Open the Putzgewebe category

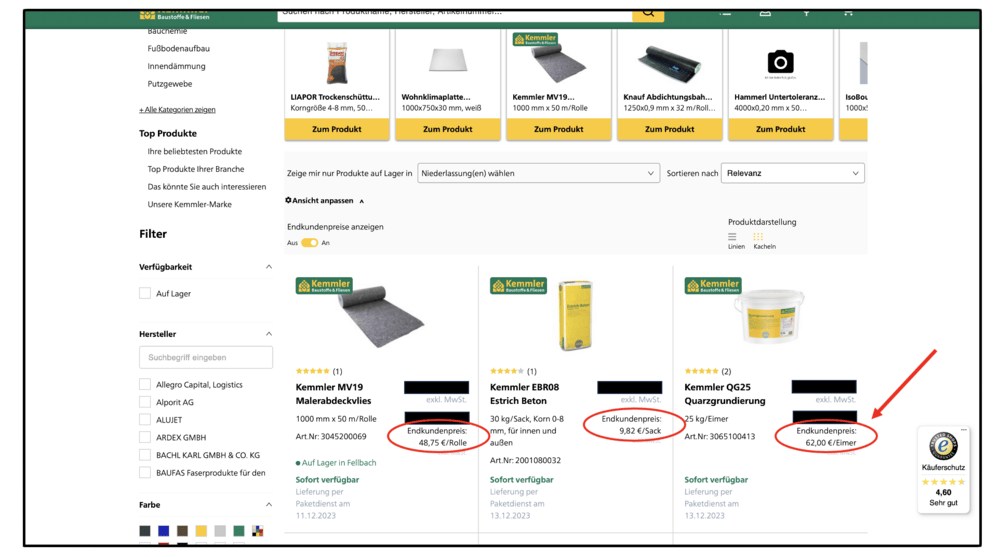click(170, 84)
